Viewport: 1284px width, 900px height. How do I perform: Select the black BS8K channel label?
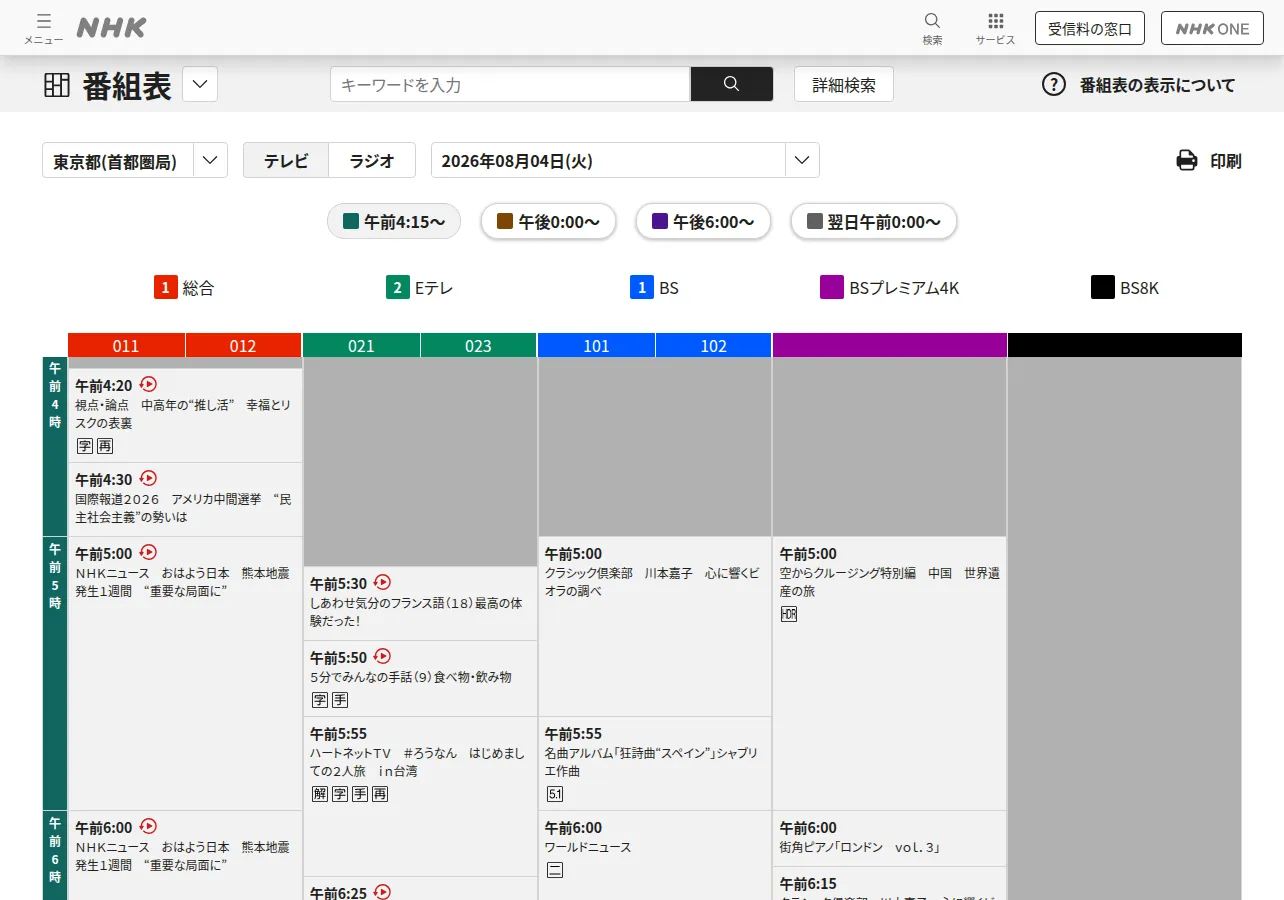click(x=1125, y=288)
